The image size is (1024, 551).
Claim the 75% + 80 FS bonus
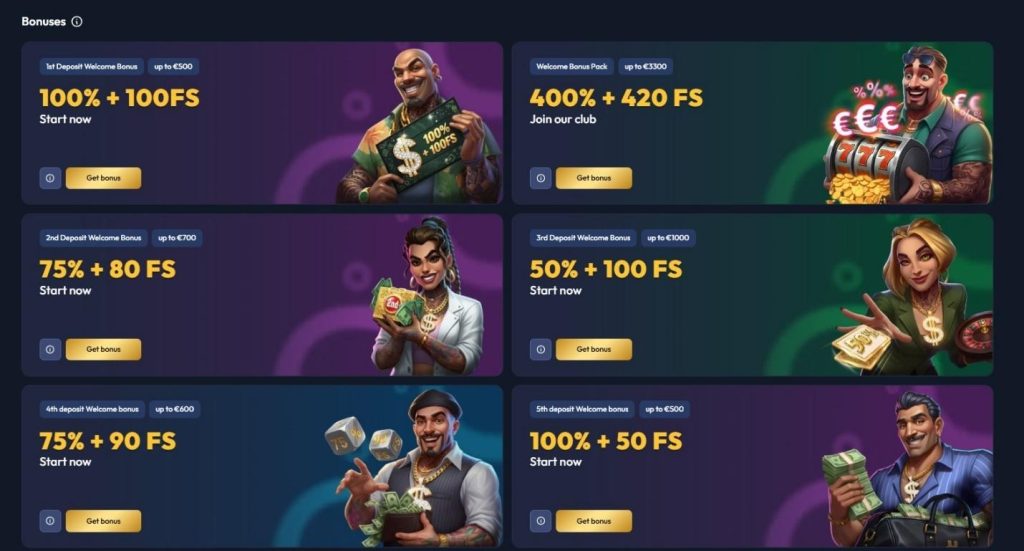[103, 349]
